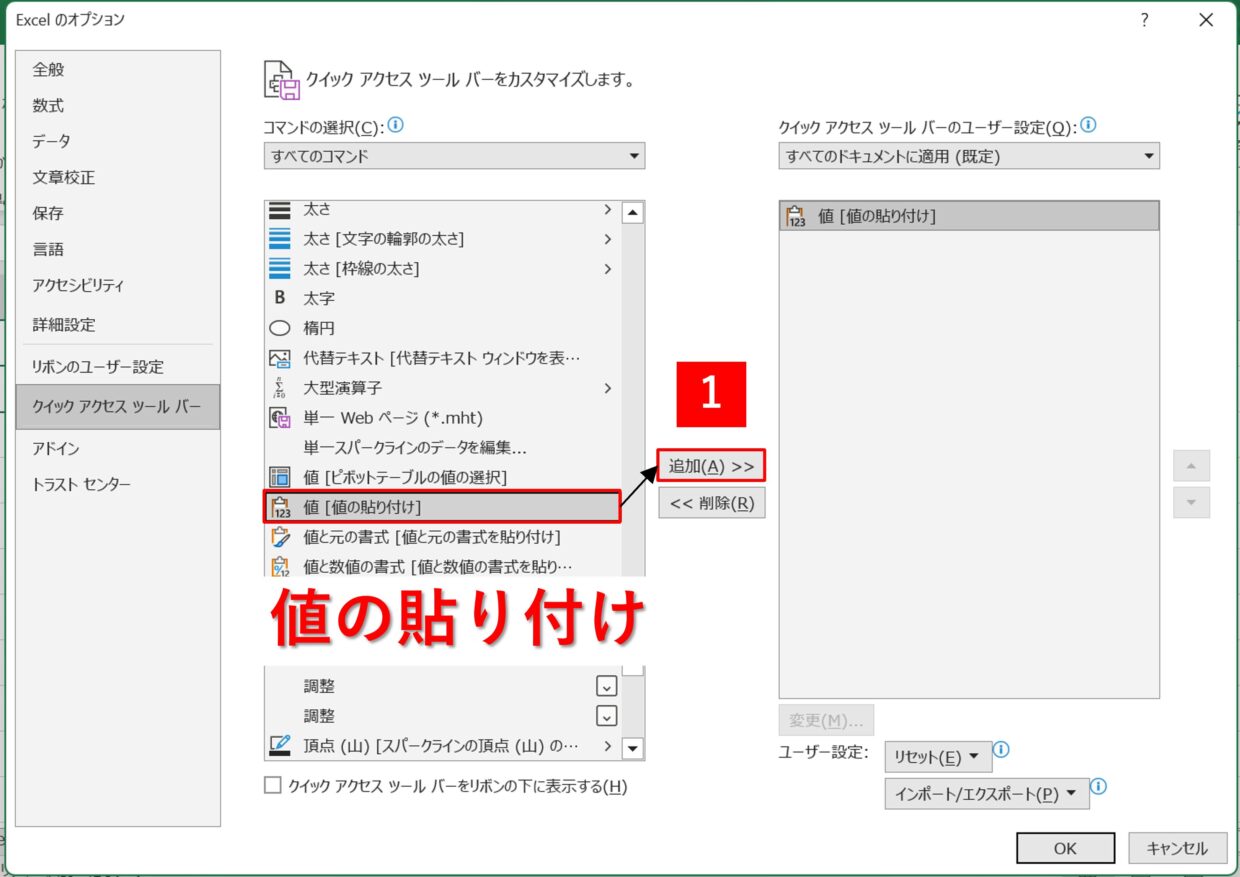This screenshot has width=1240, height=877.
Task: Open the リセット(E) dropdown button
Action: [x=938, y=756]
